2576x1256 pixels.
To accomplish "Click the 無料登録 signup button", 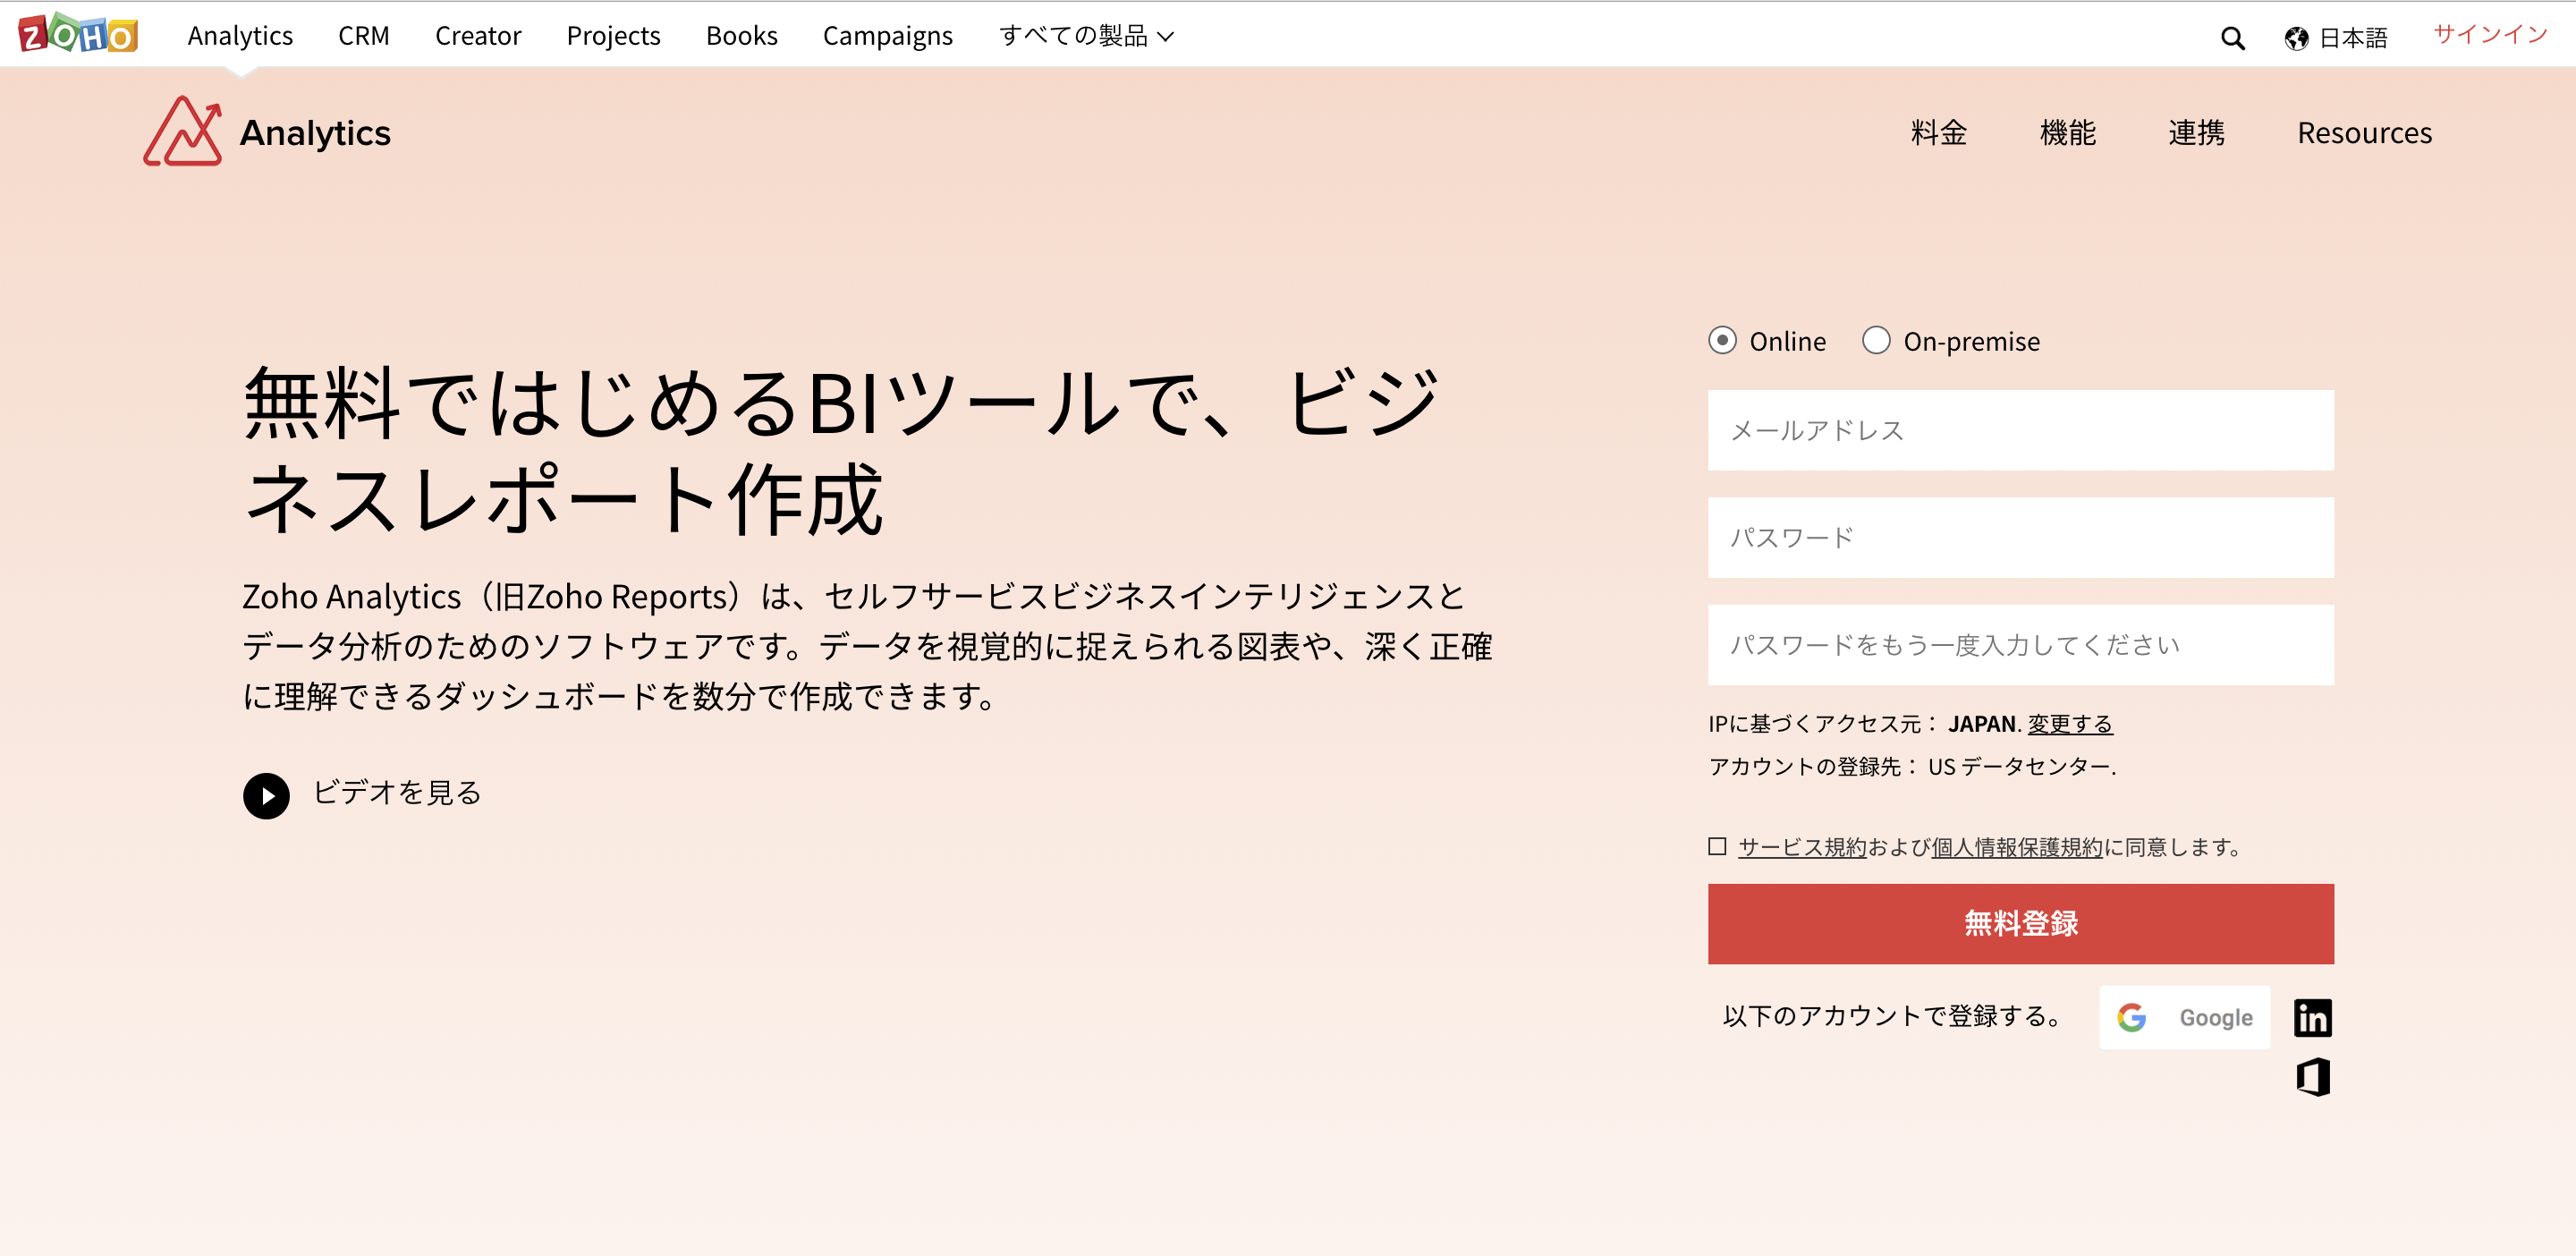I will tap(2020, 923).
